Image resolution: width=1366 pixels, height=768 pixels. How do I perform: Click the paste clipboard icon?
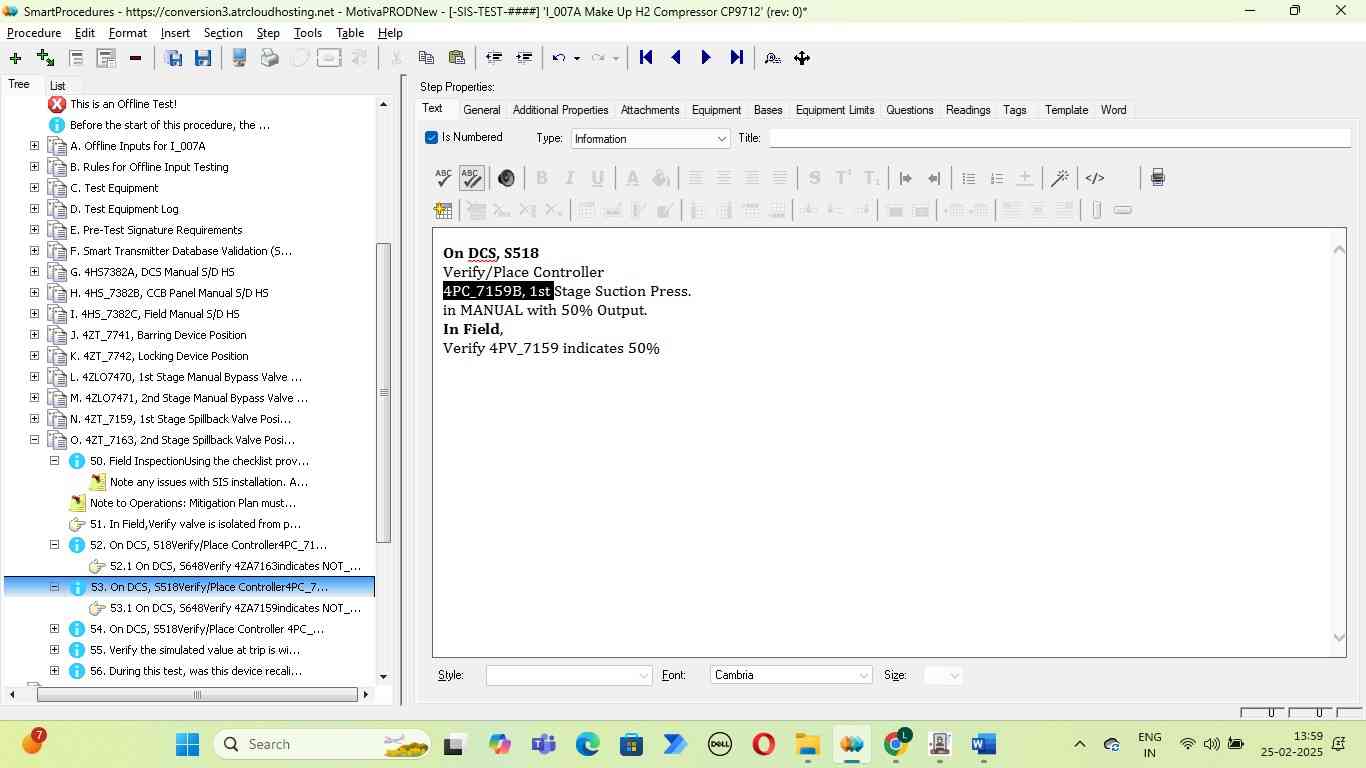[456, 58]
